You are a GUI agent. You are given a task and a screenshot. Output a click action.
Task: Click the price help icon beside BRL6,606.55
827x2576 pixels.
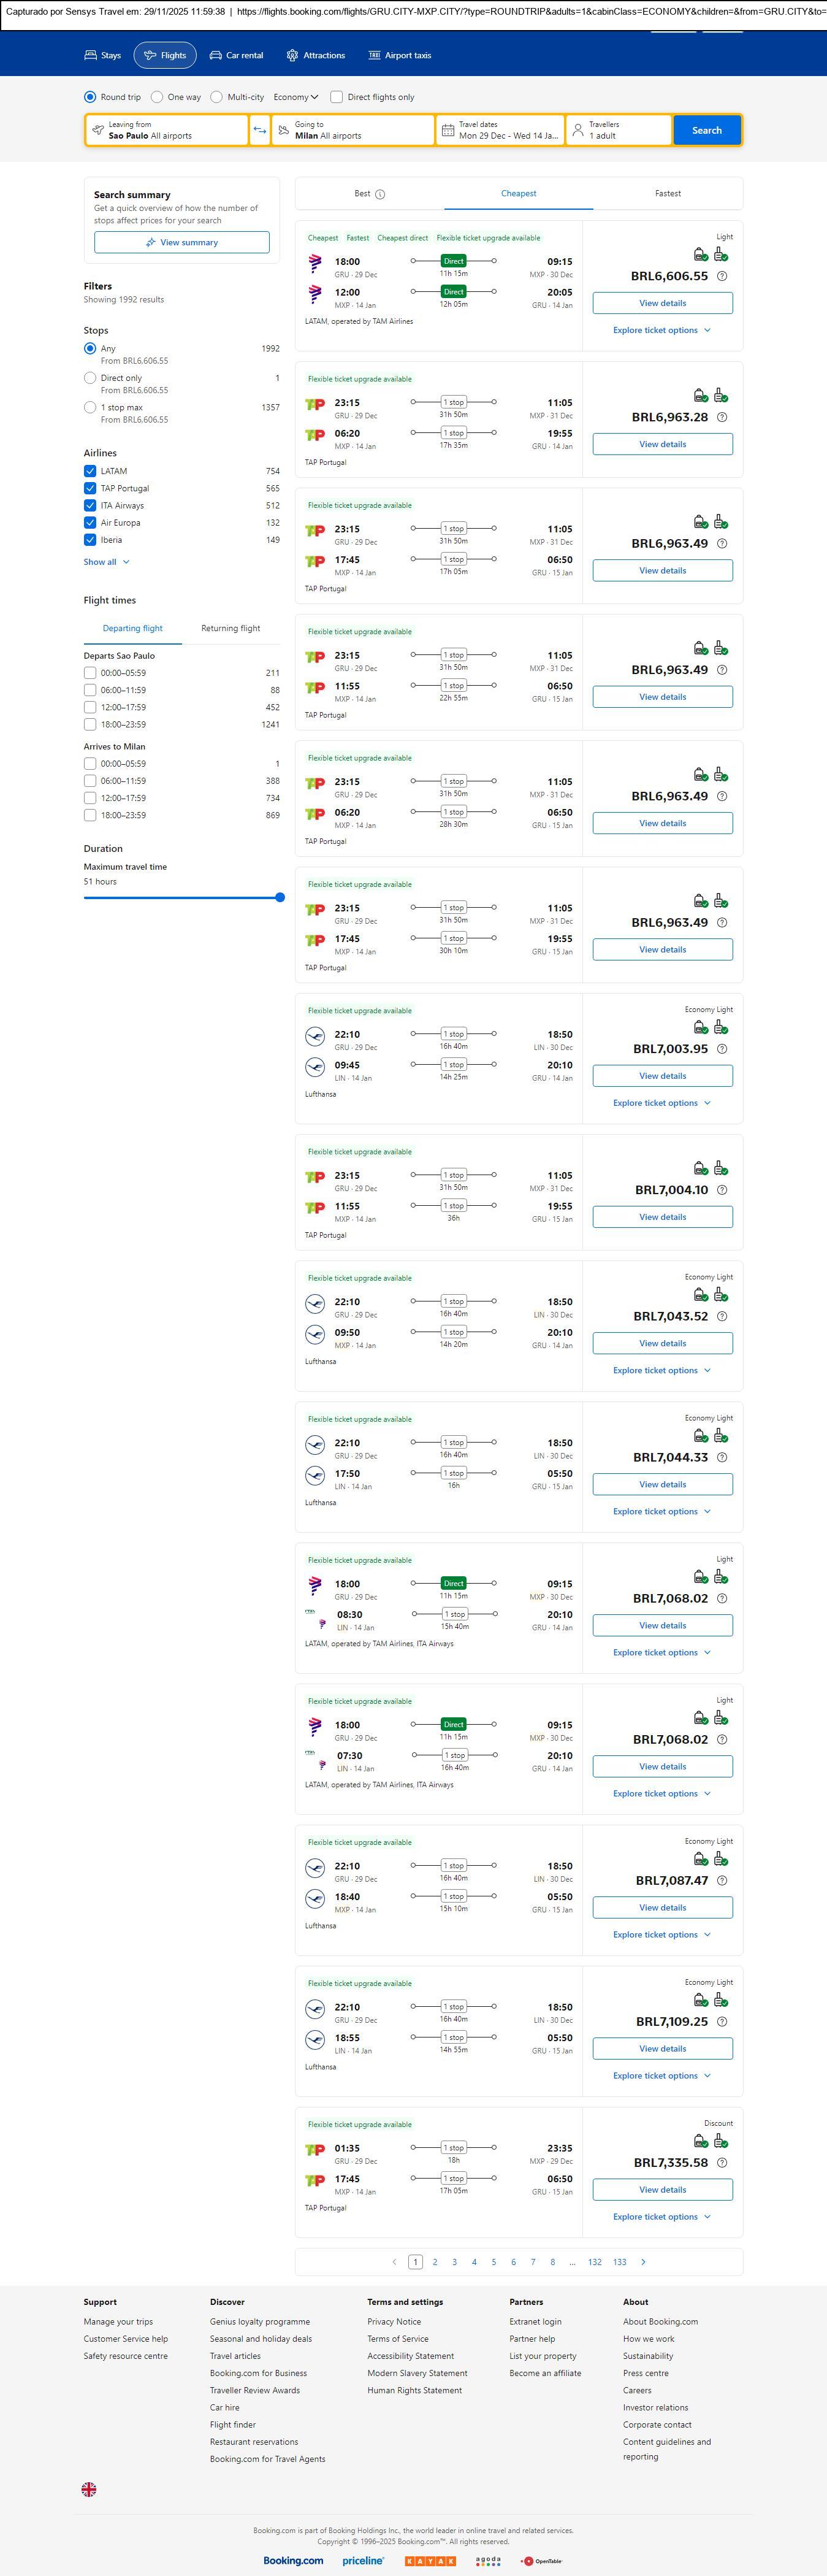click(x=722, y=276)
